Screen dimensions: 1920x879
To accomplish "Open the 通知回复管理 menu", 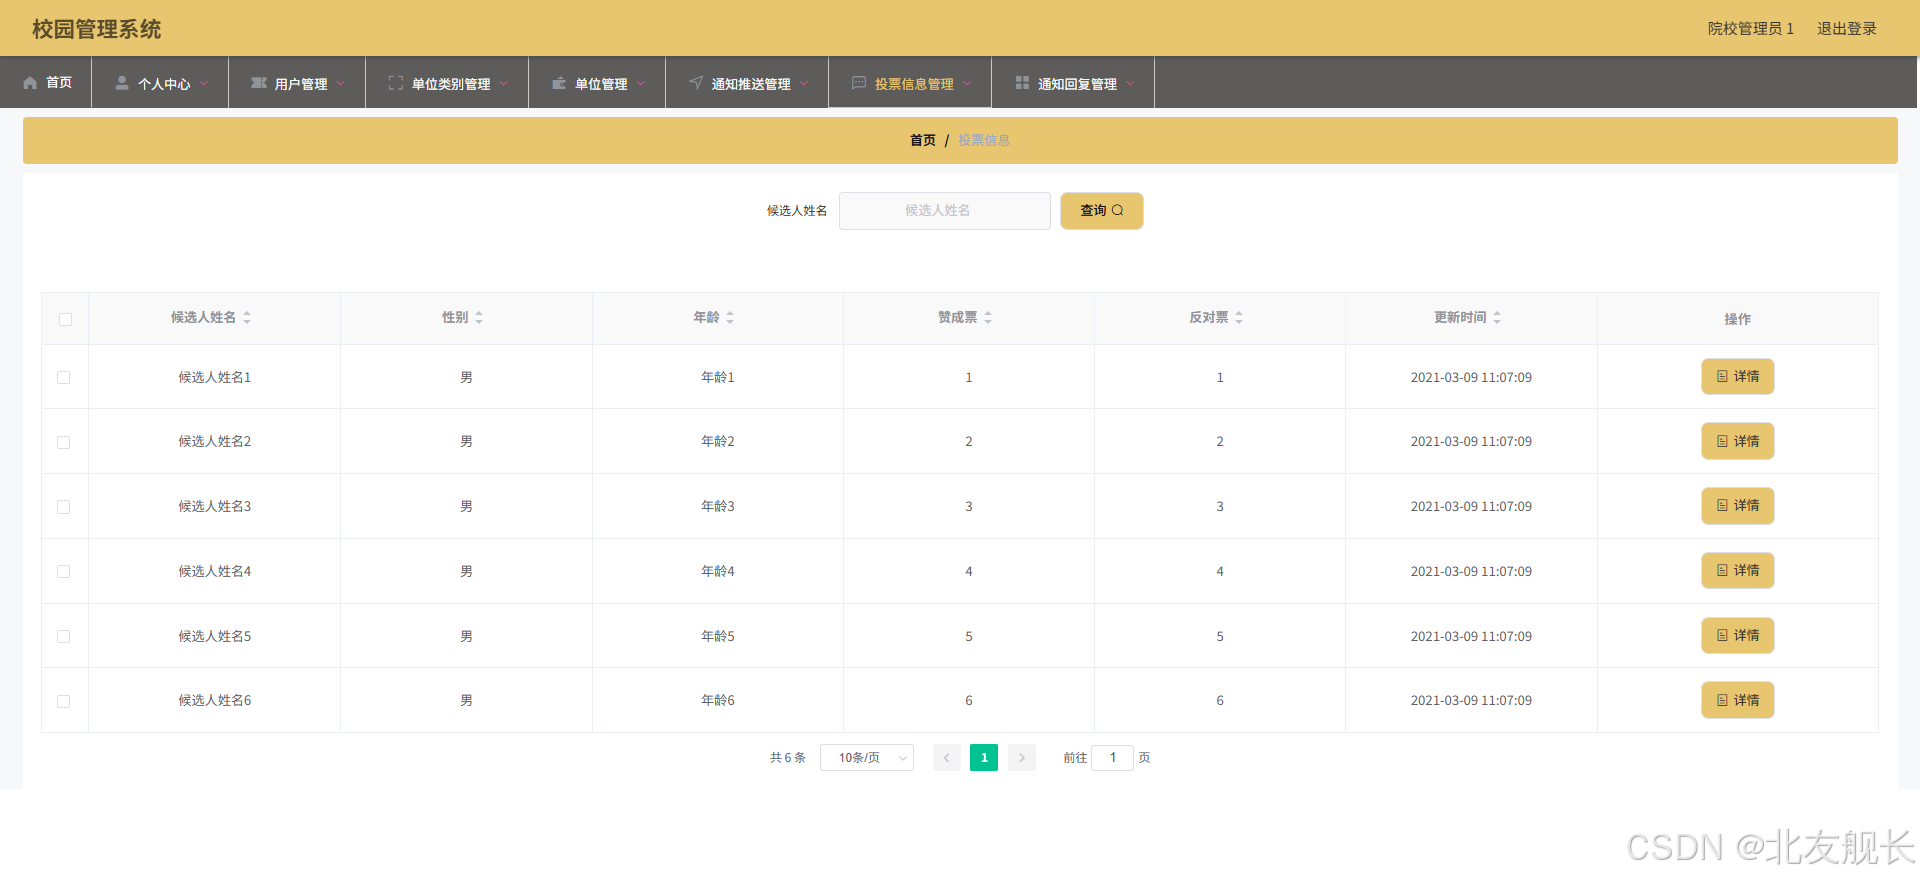I will pyautogui.click(x=1073, y=83).
